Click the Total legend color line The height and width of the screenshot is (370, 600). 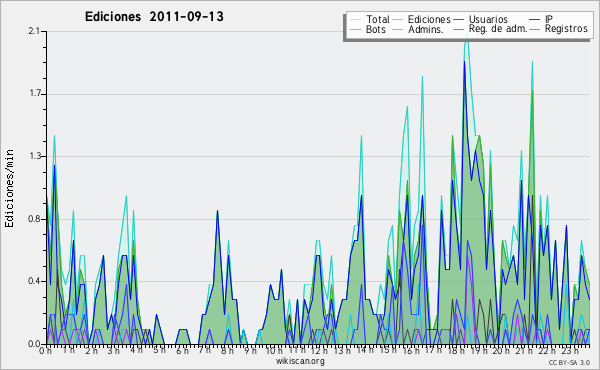pos(355,20)
